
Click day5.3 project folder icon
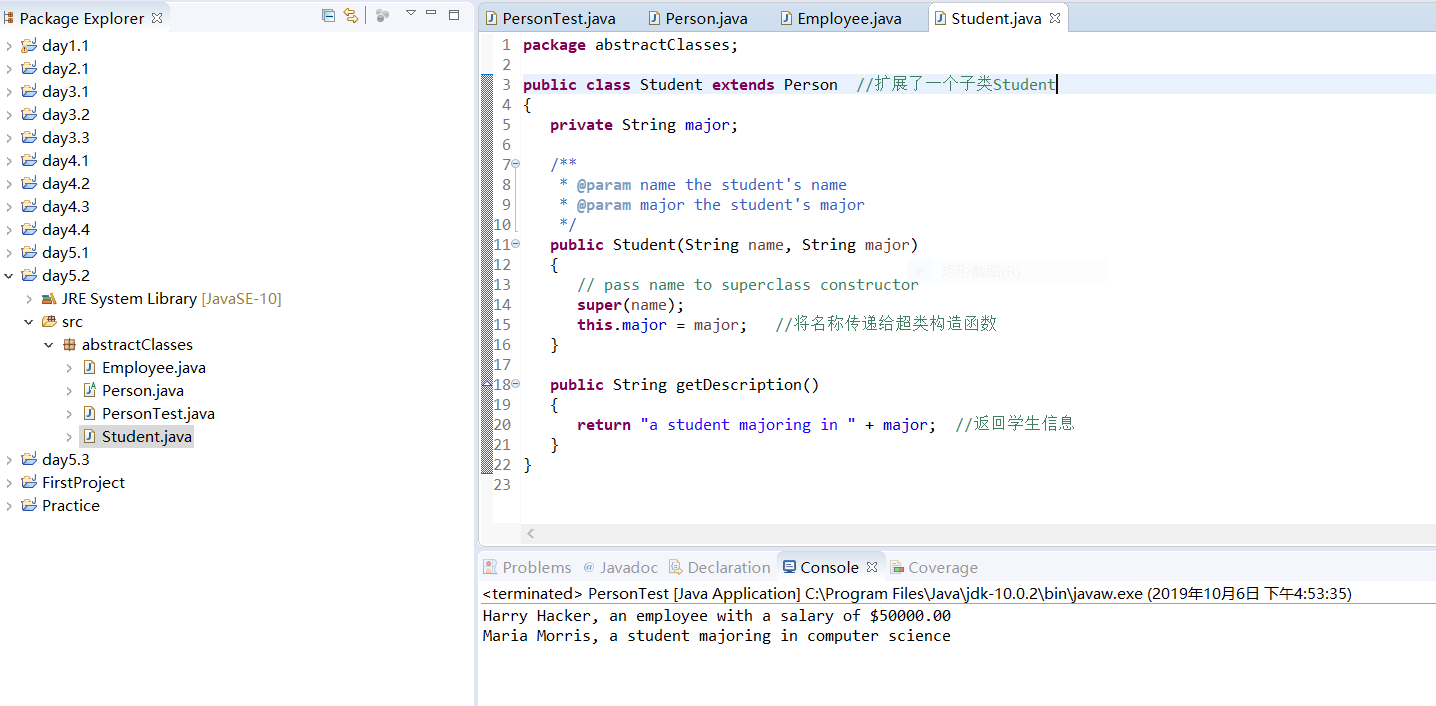tap(28, 459)
